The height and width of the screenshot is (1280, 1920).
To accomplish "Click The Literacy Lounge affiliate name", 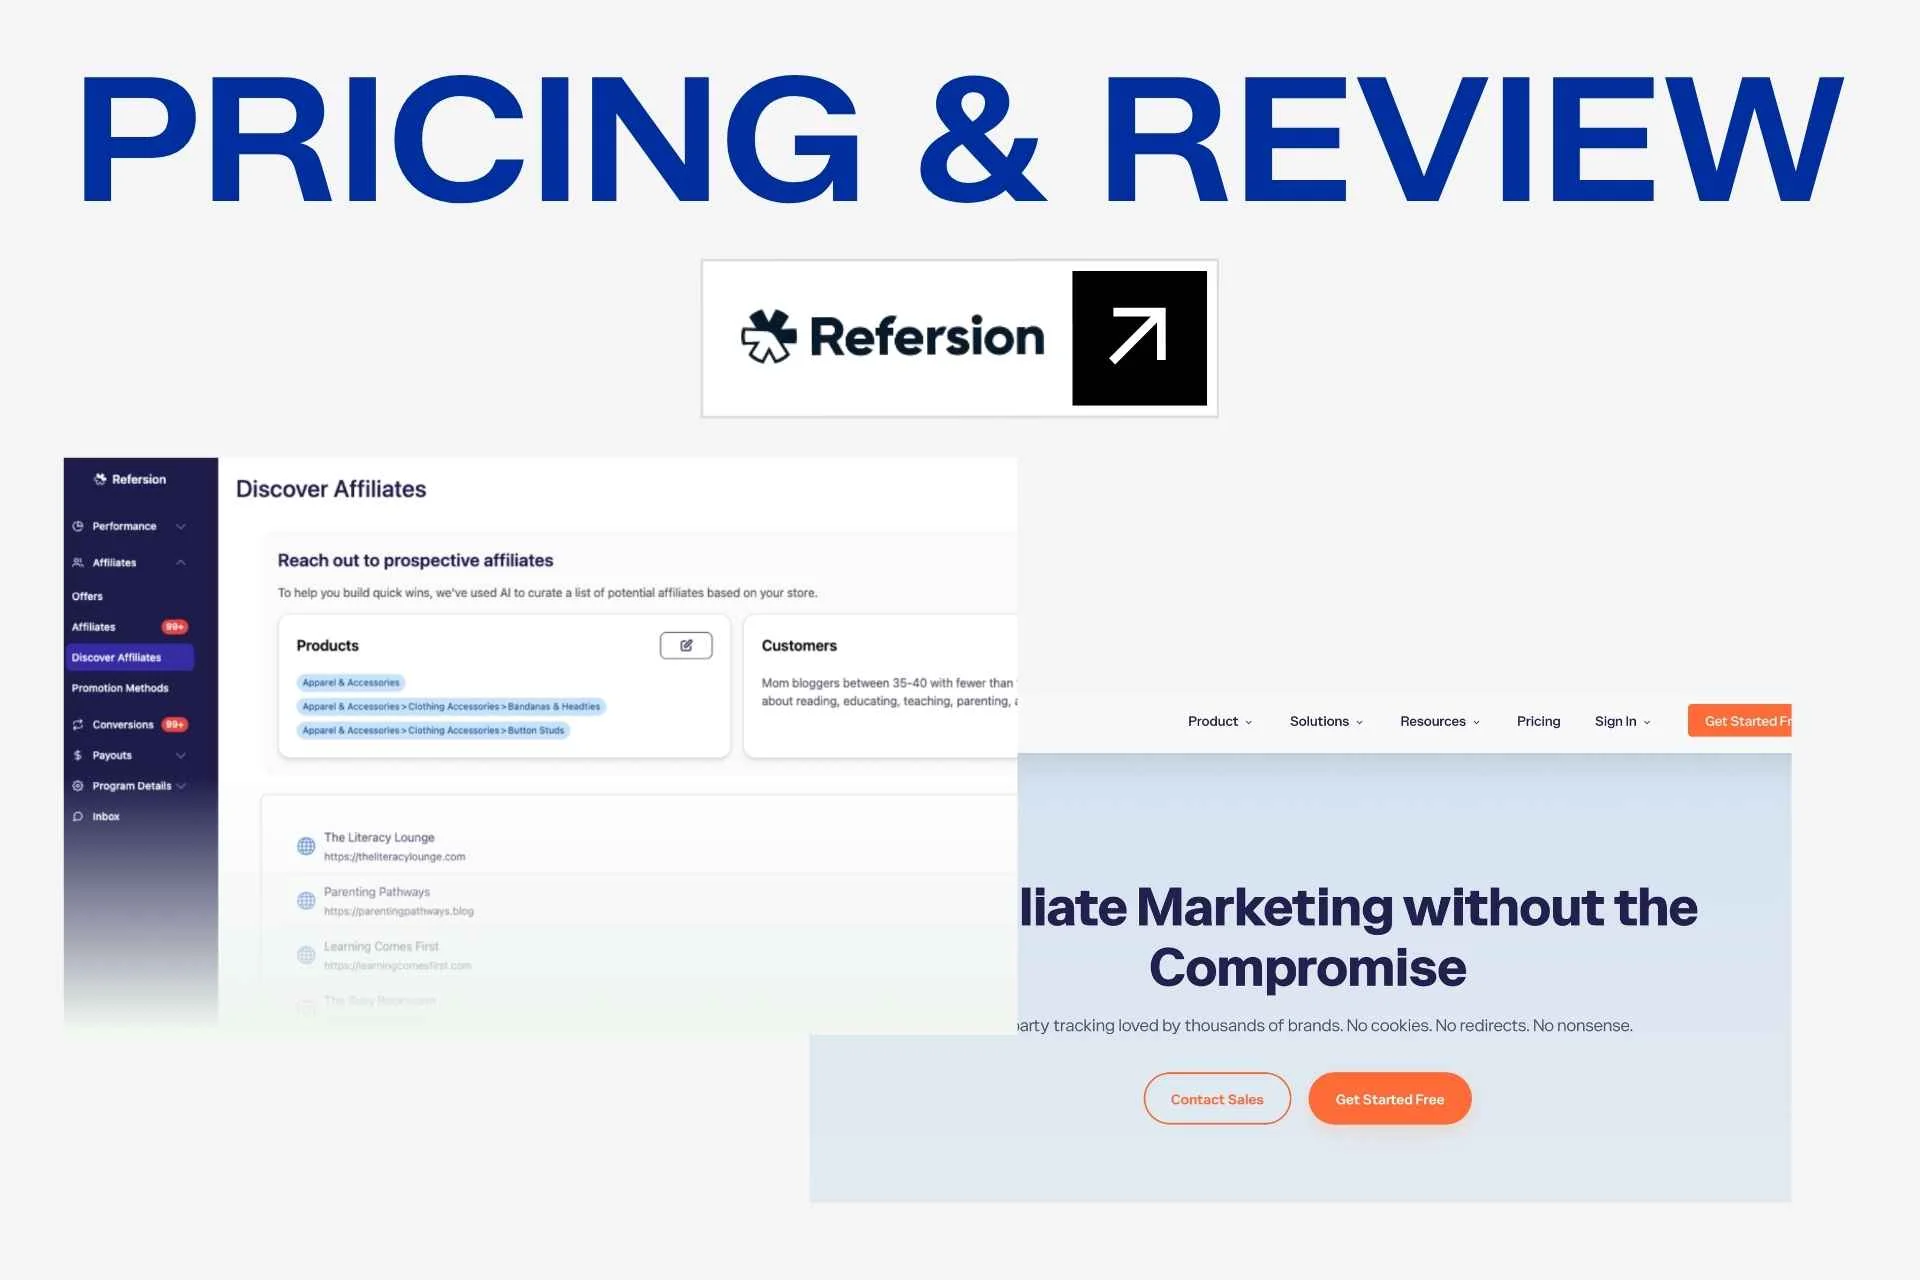I will pyautogui.click(x=379, y=838).
